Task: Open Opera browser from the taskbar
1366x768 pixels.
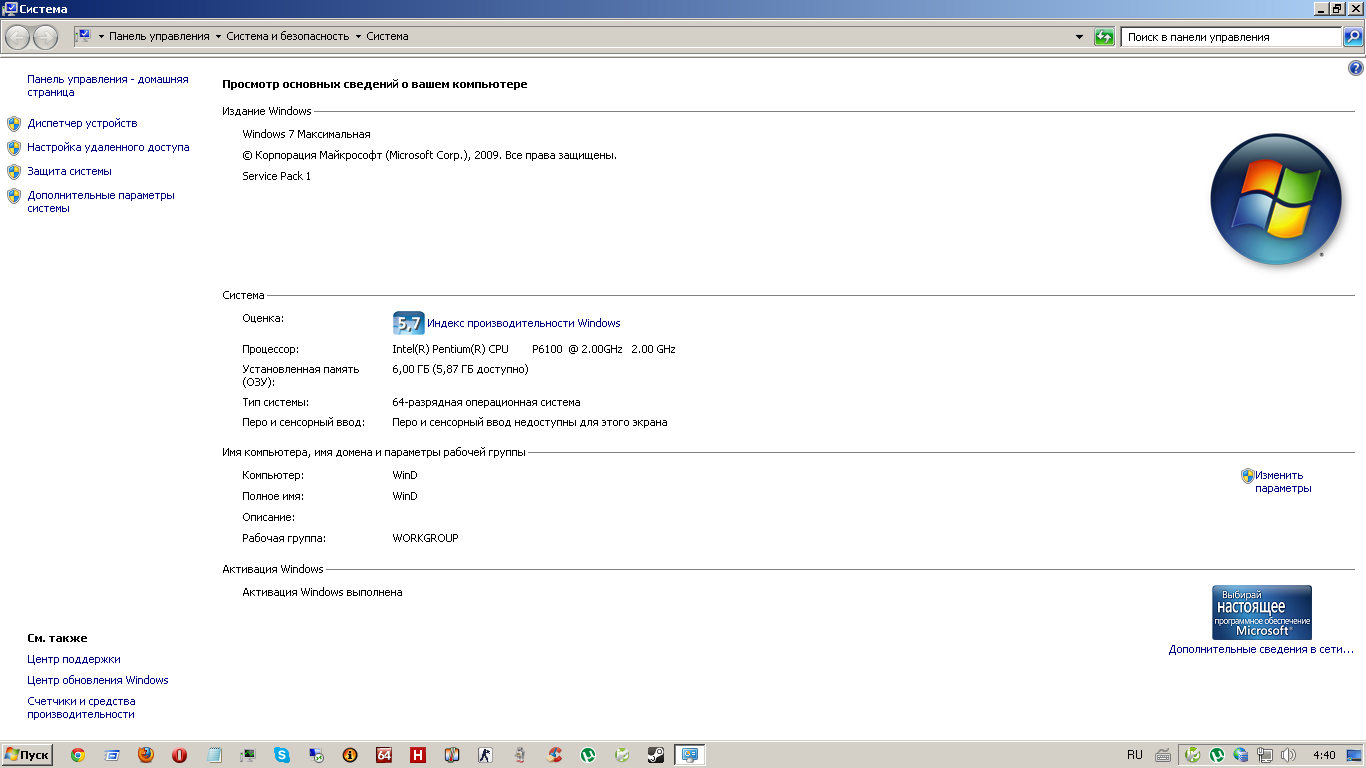Action: pos(180,755)
